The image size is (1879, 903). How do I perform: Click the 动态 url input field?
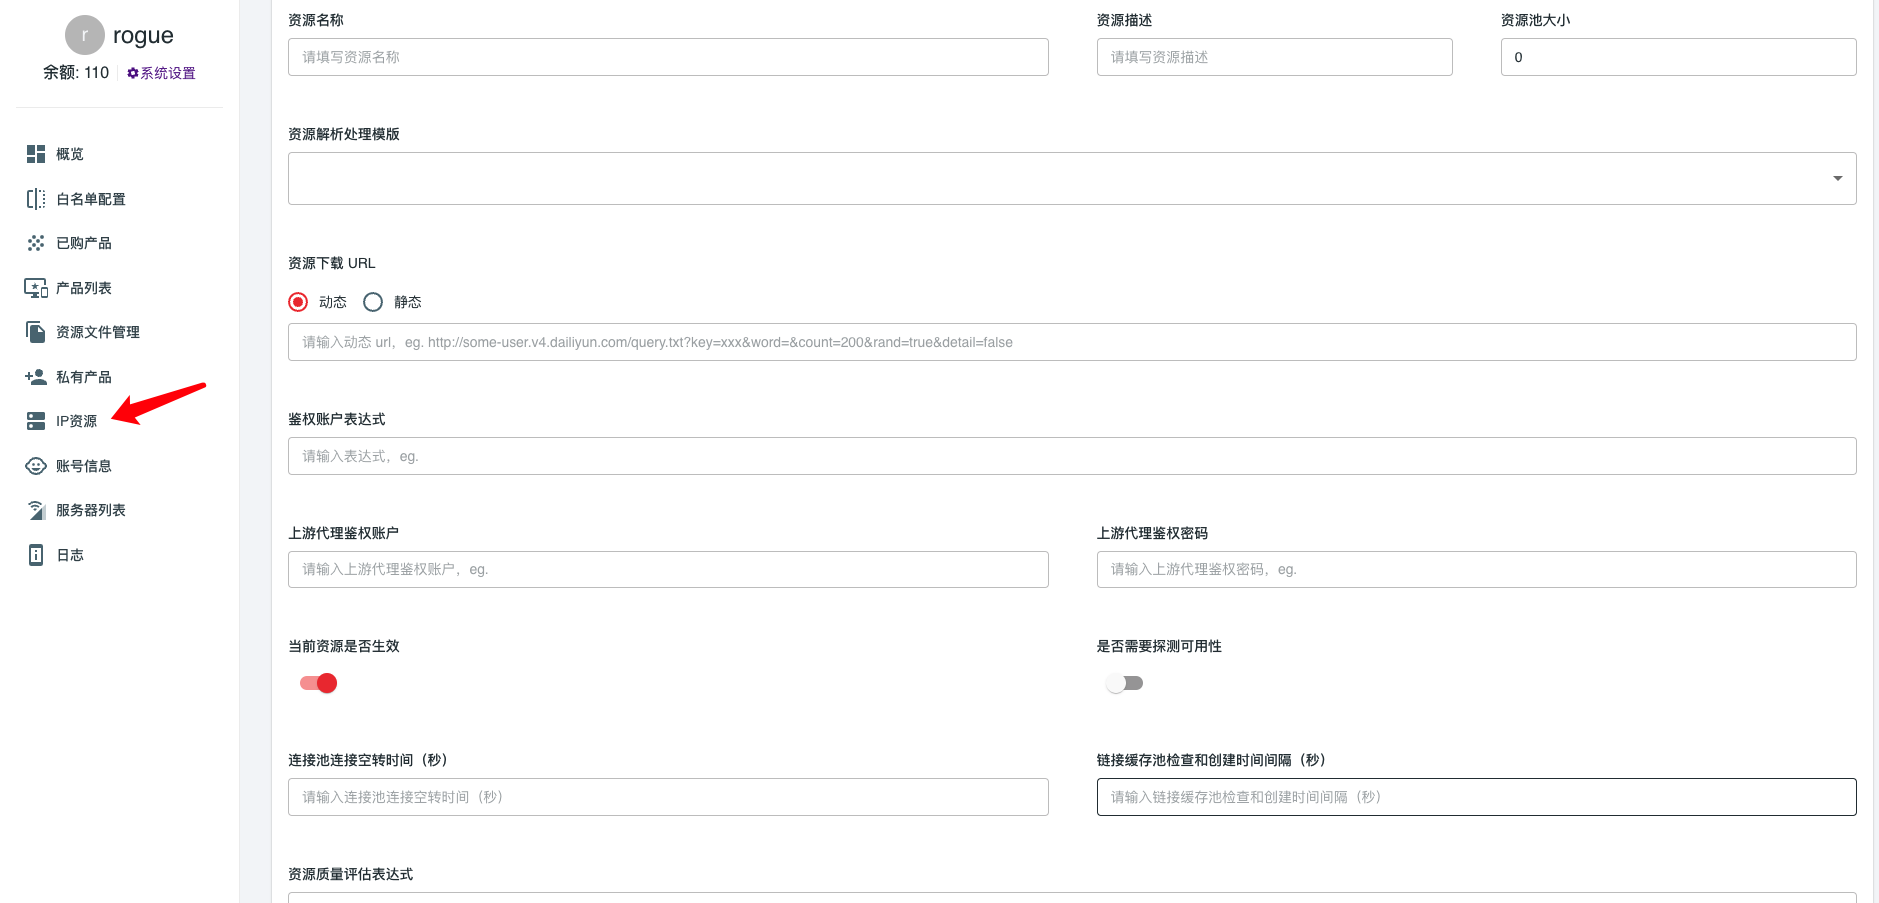[x=1072, y=342]
